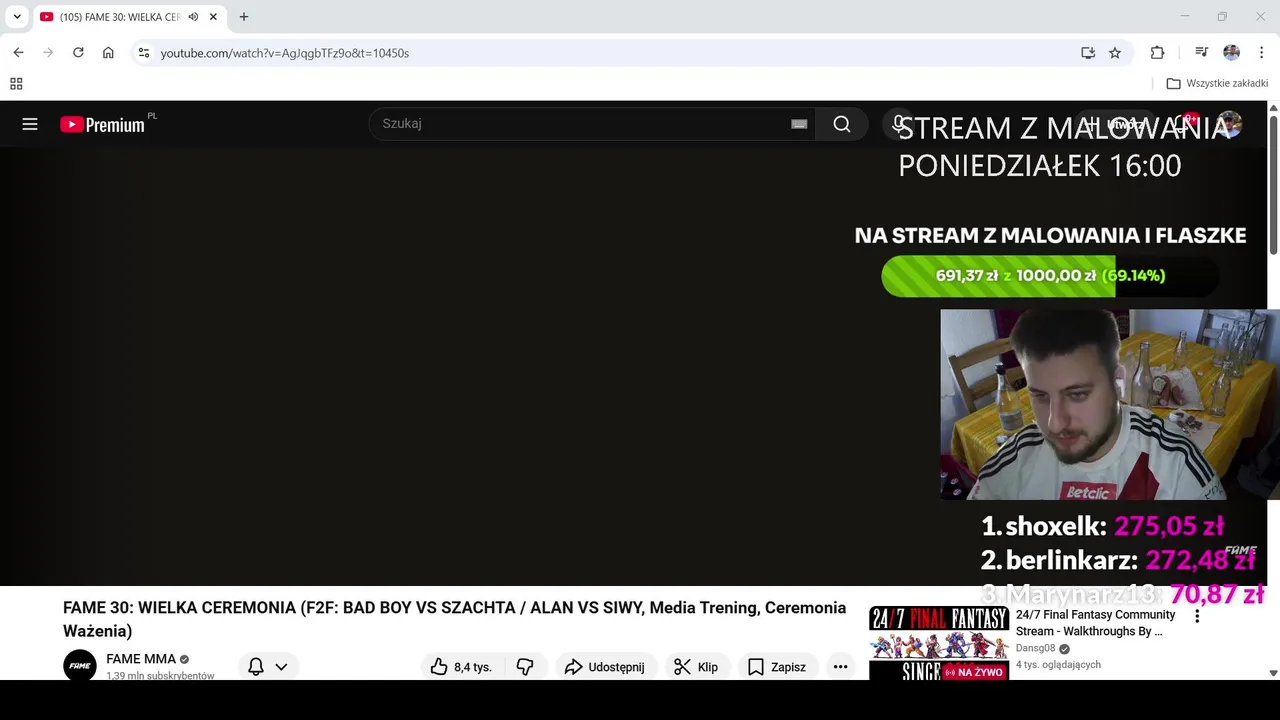Viewport: 1280px width, 720px height.
Task: Open 24/7 Final Fantasy Community Stream title
Action: [1096, 623]
